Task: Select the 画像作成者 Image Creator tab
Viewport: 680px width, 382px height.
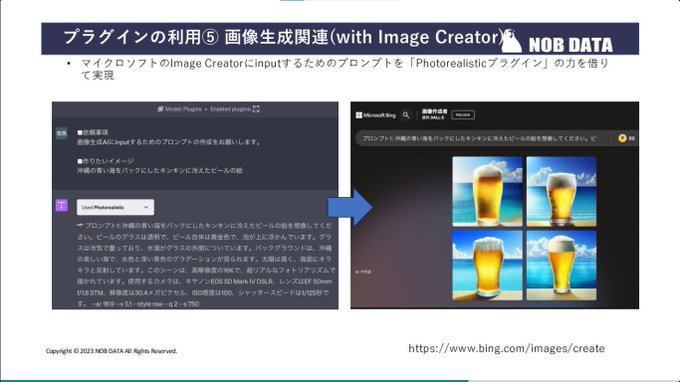Action: [435, 114]
